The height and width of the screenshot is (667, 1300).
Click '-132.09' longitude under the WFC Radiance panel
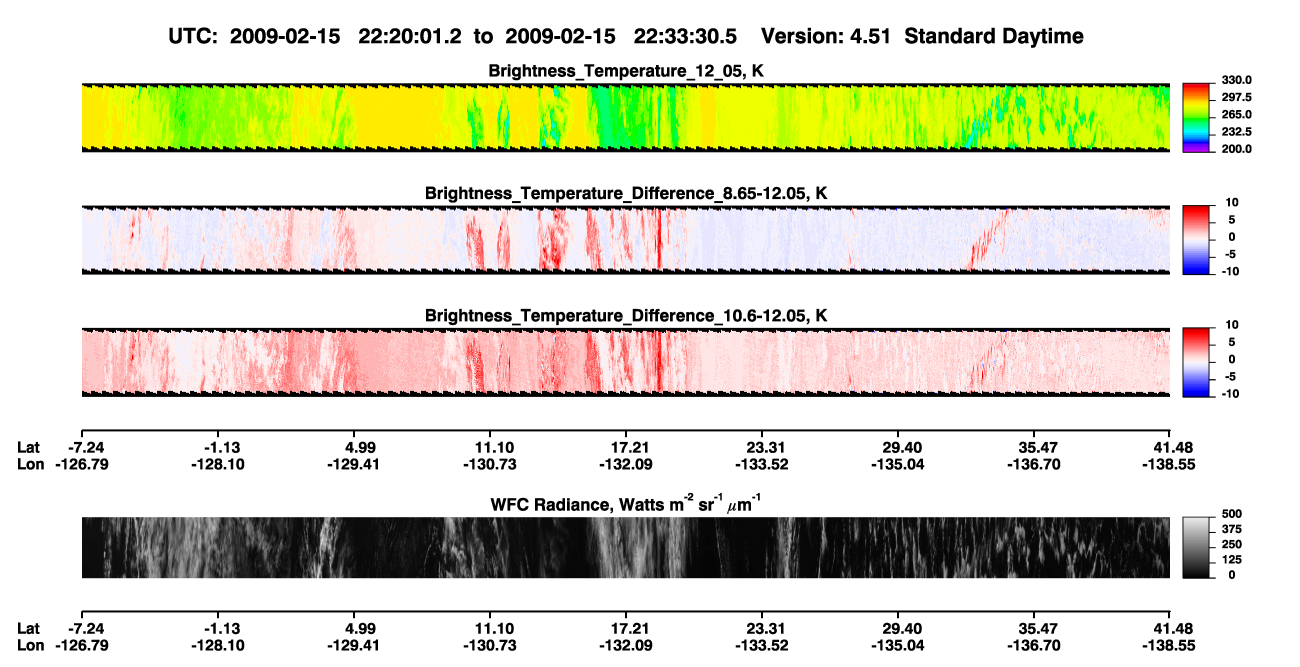pos(625,645)
